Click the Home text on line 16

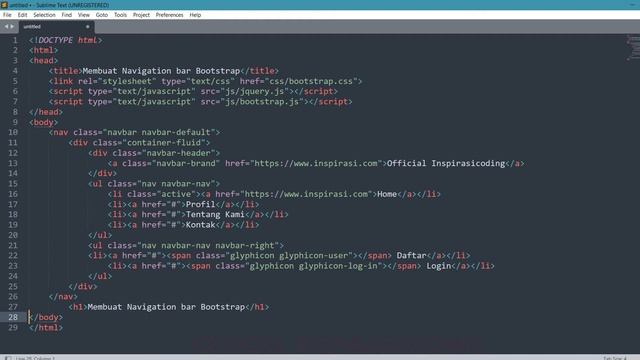pyautogui.click(x=387, y=194)
